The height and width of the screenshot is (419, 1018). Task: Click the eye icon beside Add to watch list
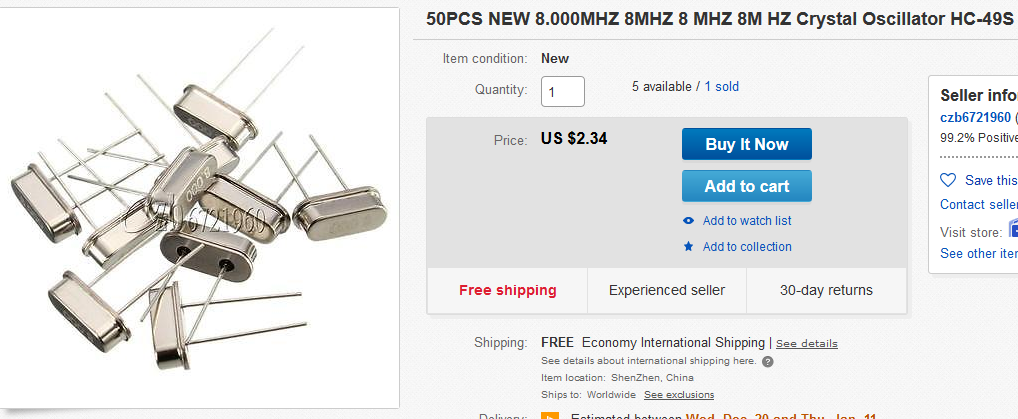pyautogui.click(x=688, y=221)
